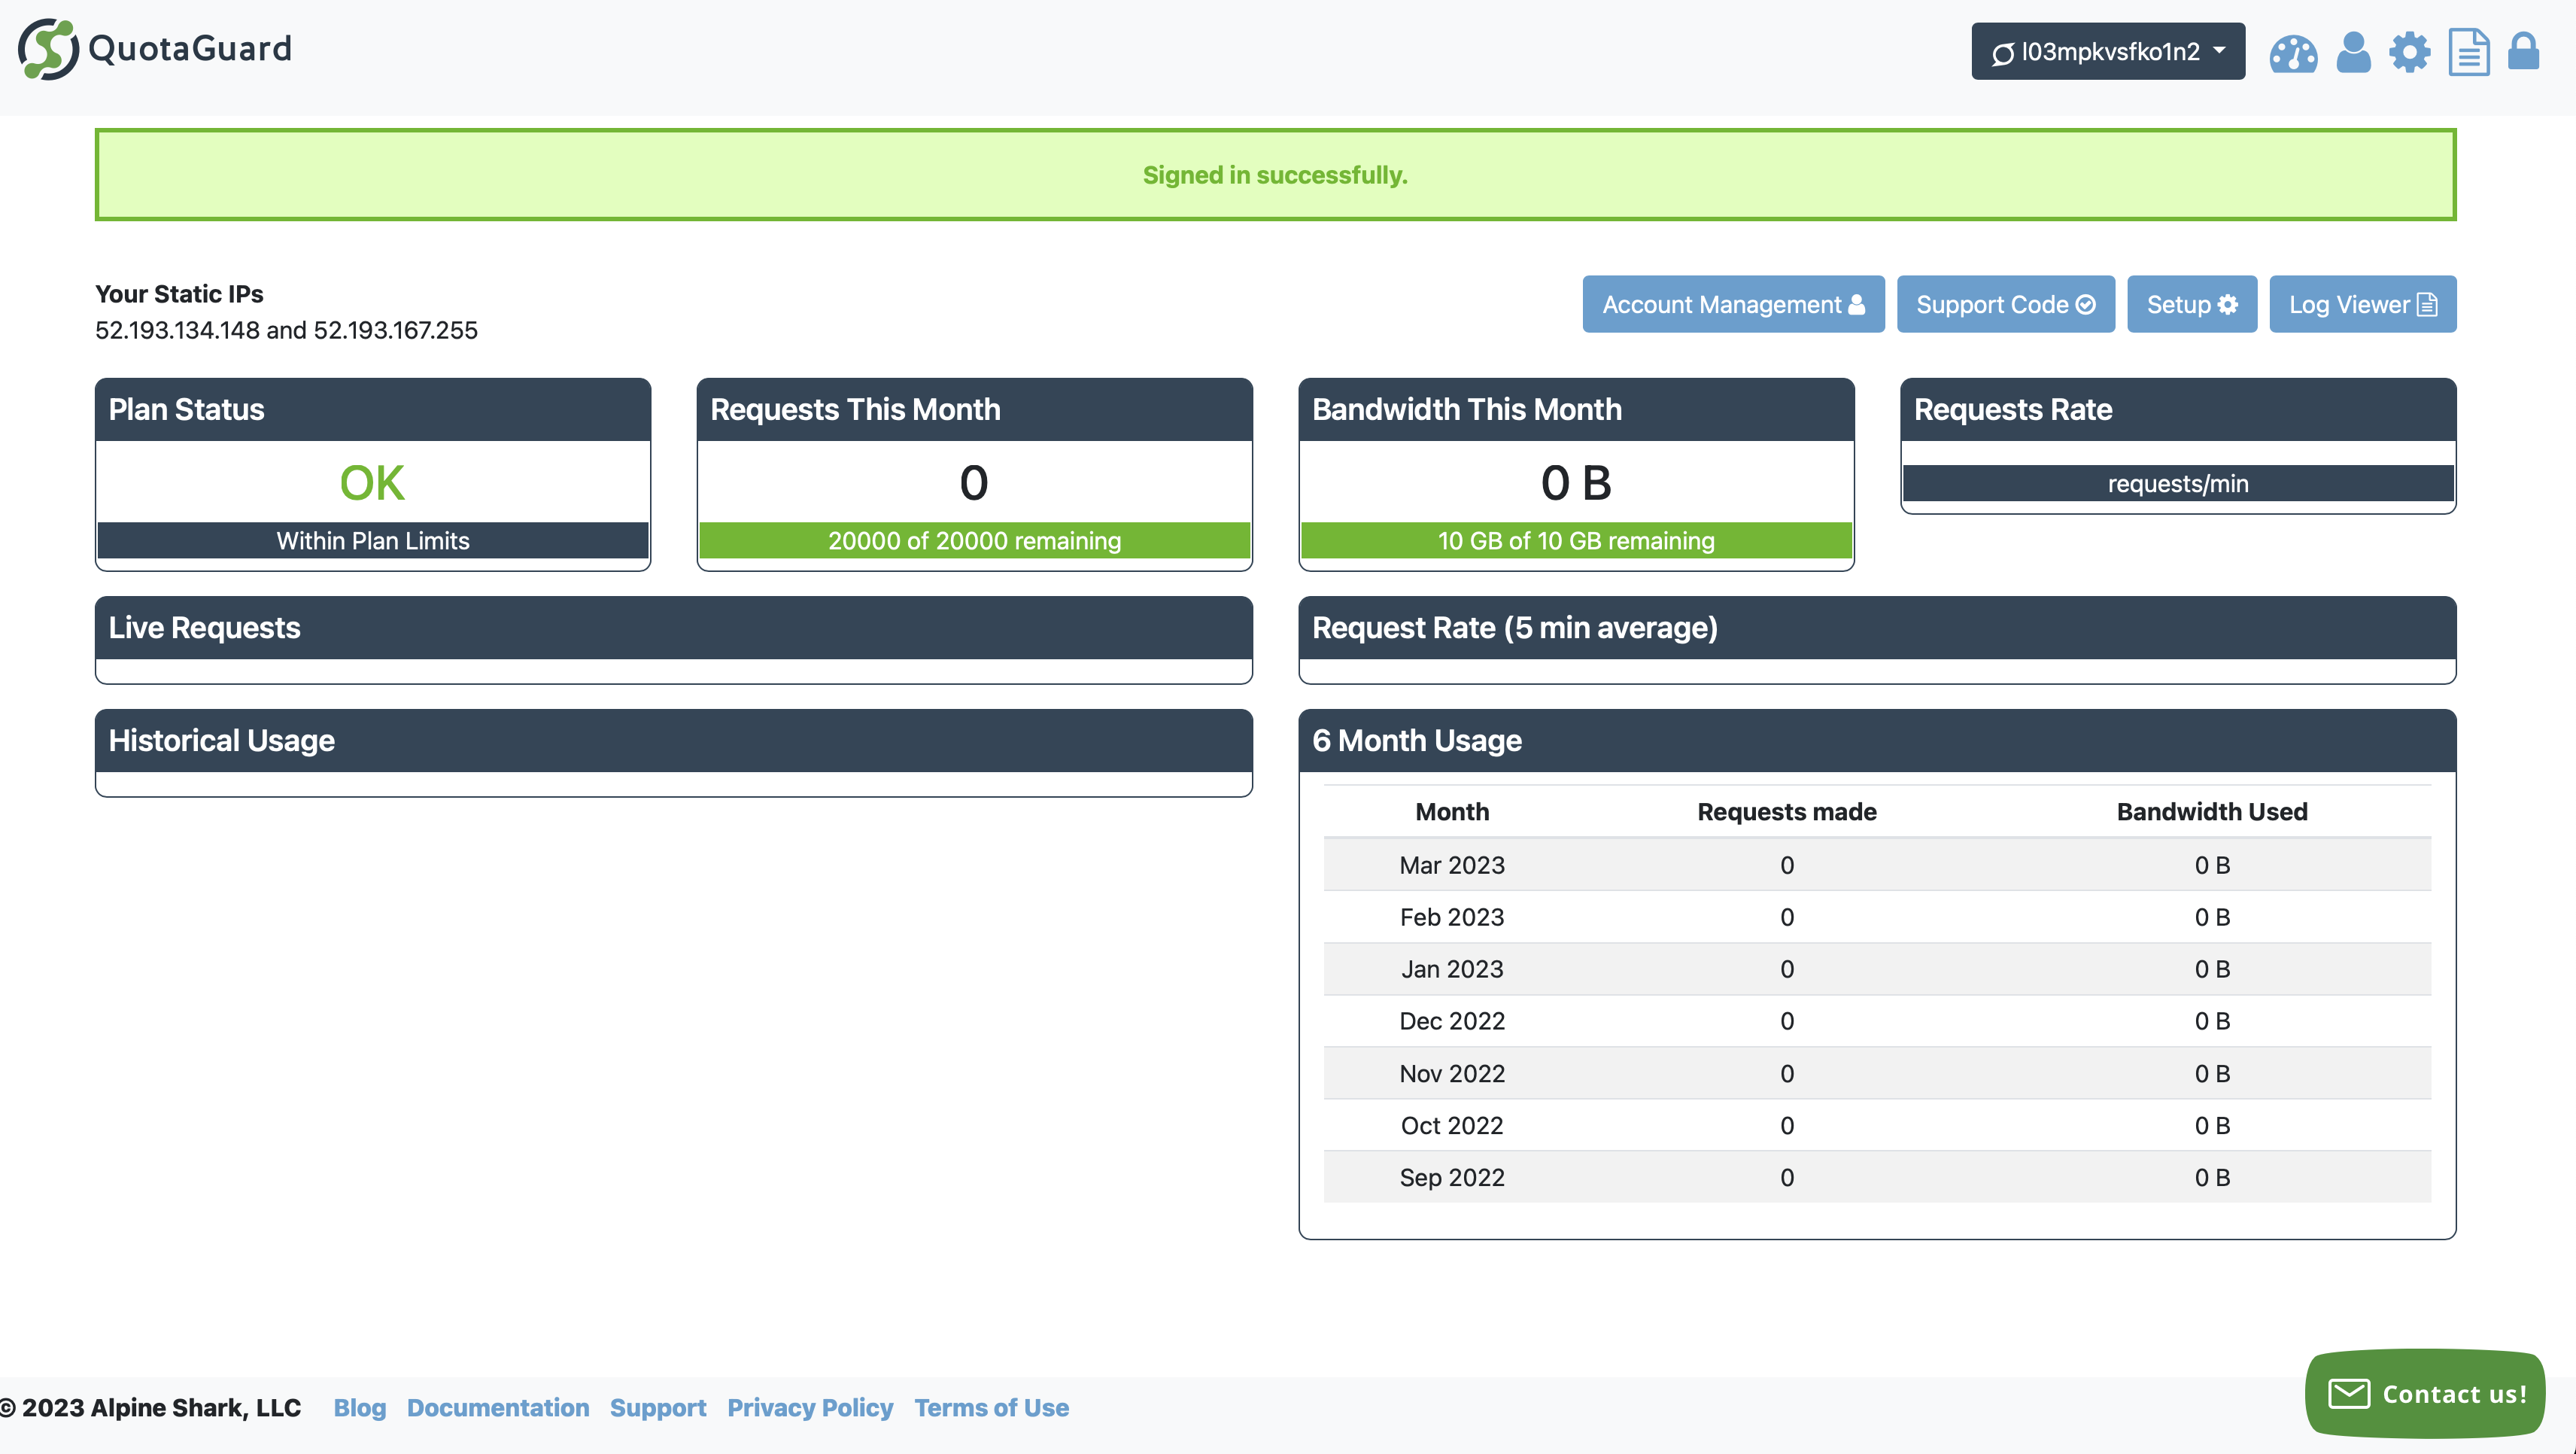This screenshot has width=2576, height=1454.
Task: Click the Support Code button
Action: [x=2005, y=304]
